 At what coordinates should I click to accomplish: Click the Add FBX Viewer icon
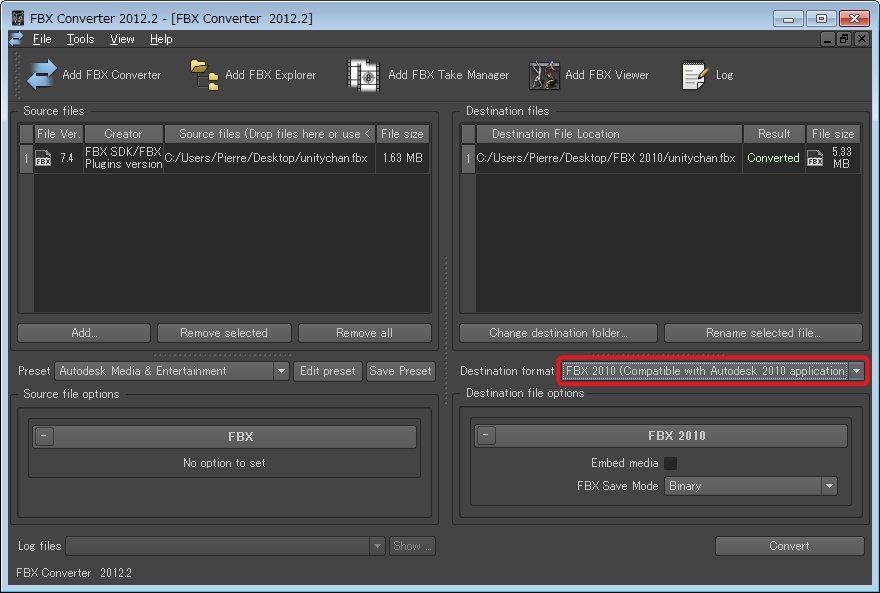(544, 75)
